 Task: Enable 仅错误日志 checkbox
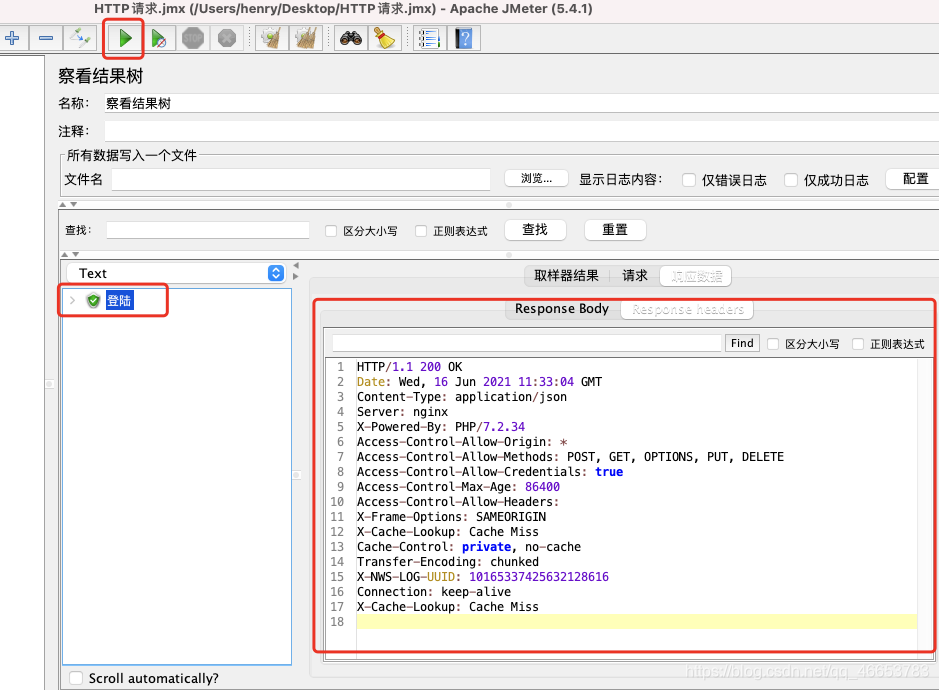[x=689, y=180]
